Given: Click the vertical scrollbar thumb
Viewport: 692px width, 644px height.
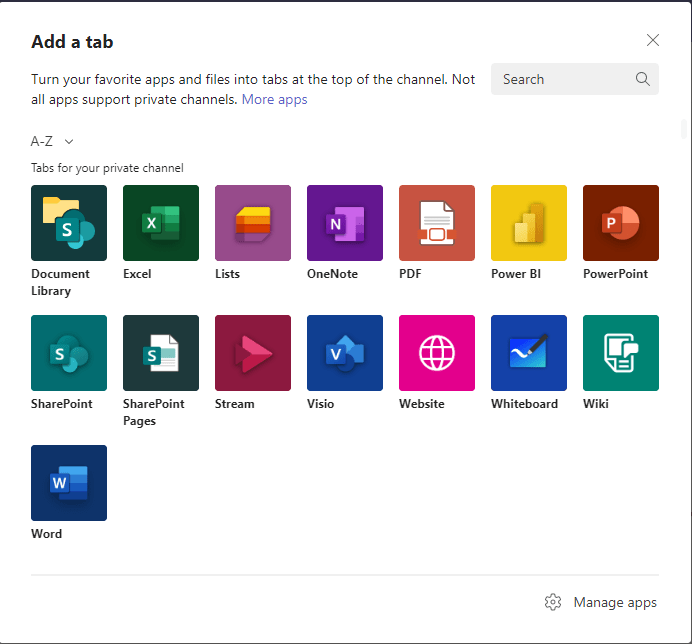Looking at the screenshot, I should point(684,129).
